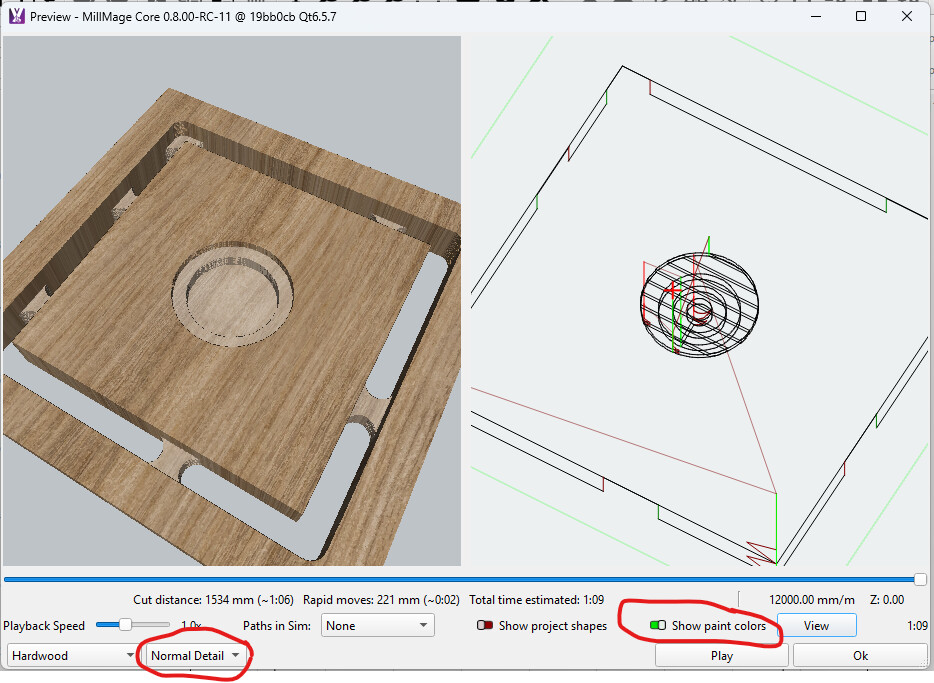The height and width of the screenshot is (683, 934).
Task: Click the preview timeline progress handle
Action: pyautogui.click(x=920, y=579)
